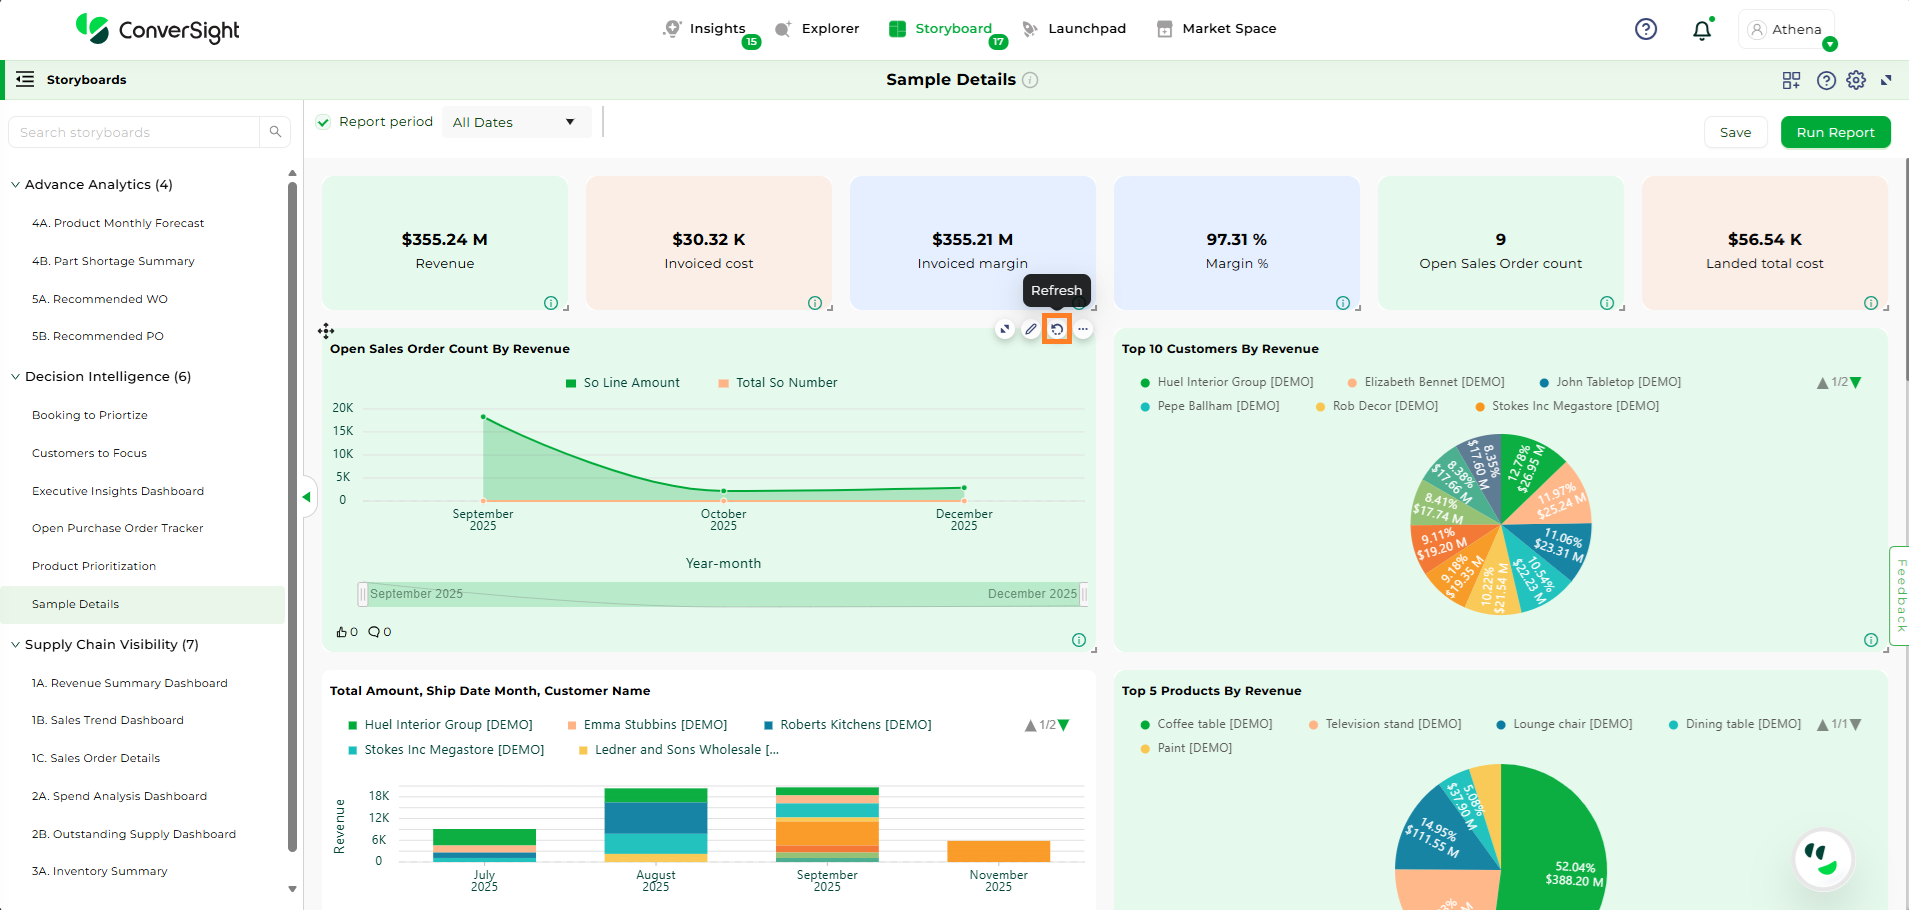Click the storyboard search magnifier icon
Screen dimensions: 1909x910
(275, 132)
